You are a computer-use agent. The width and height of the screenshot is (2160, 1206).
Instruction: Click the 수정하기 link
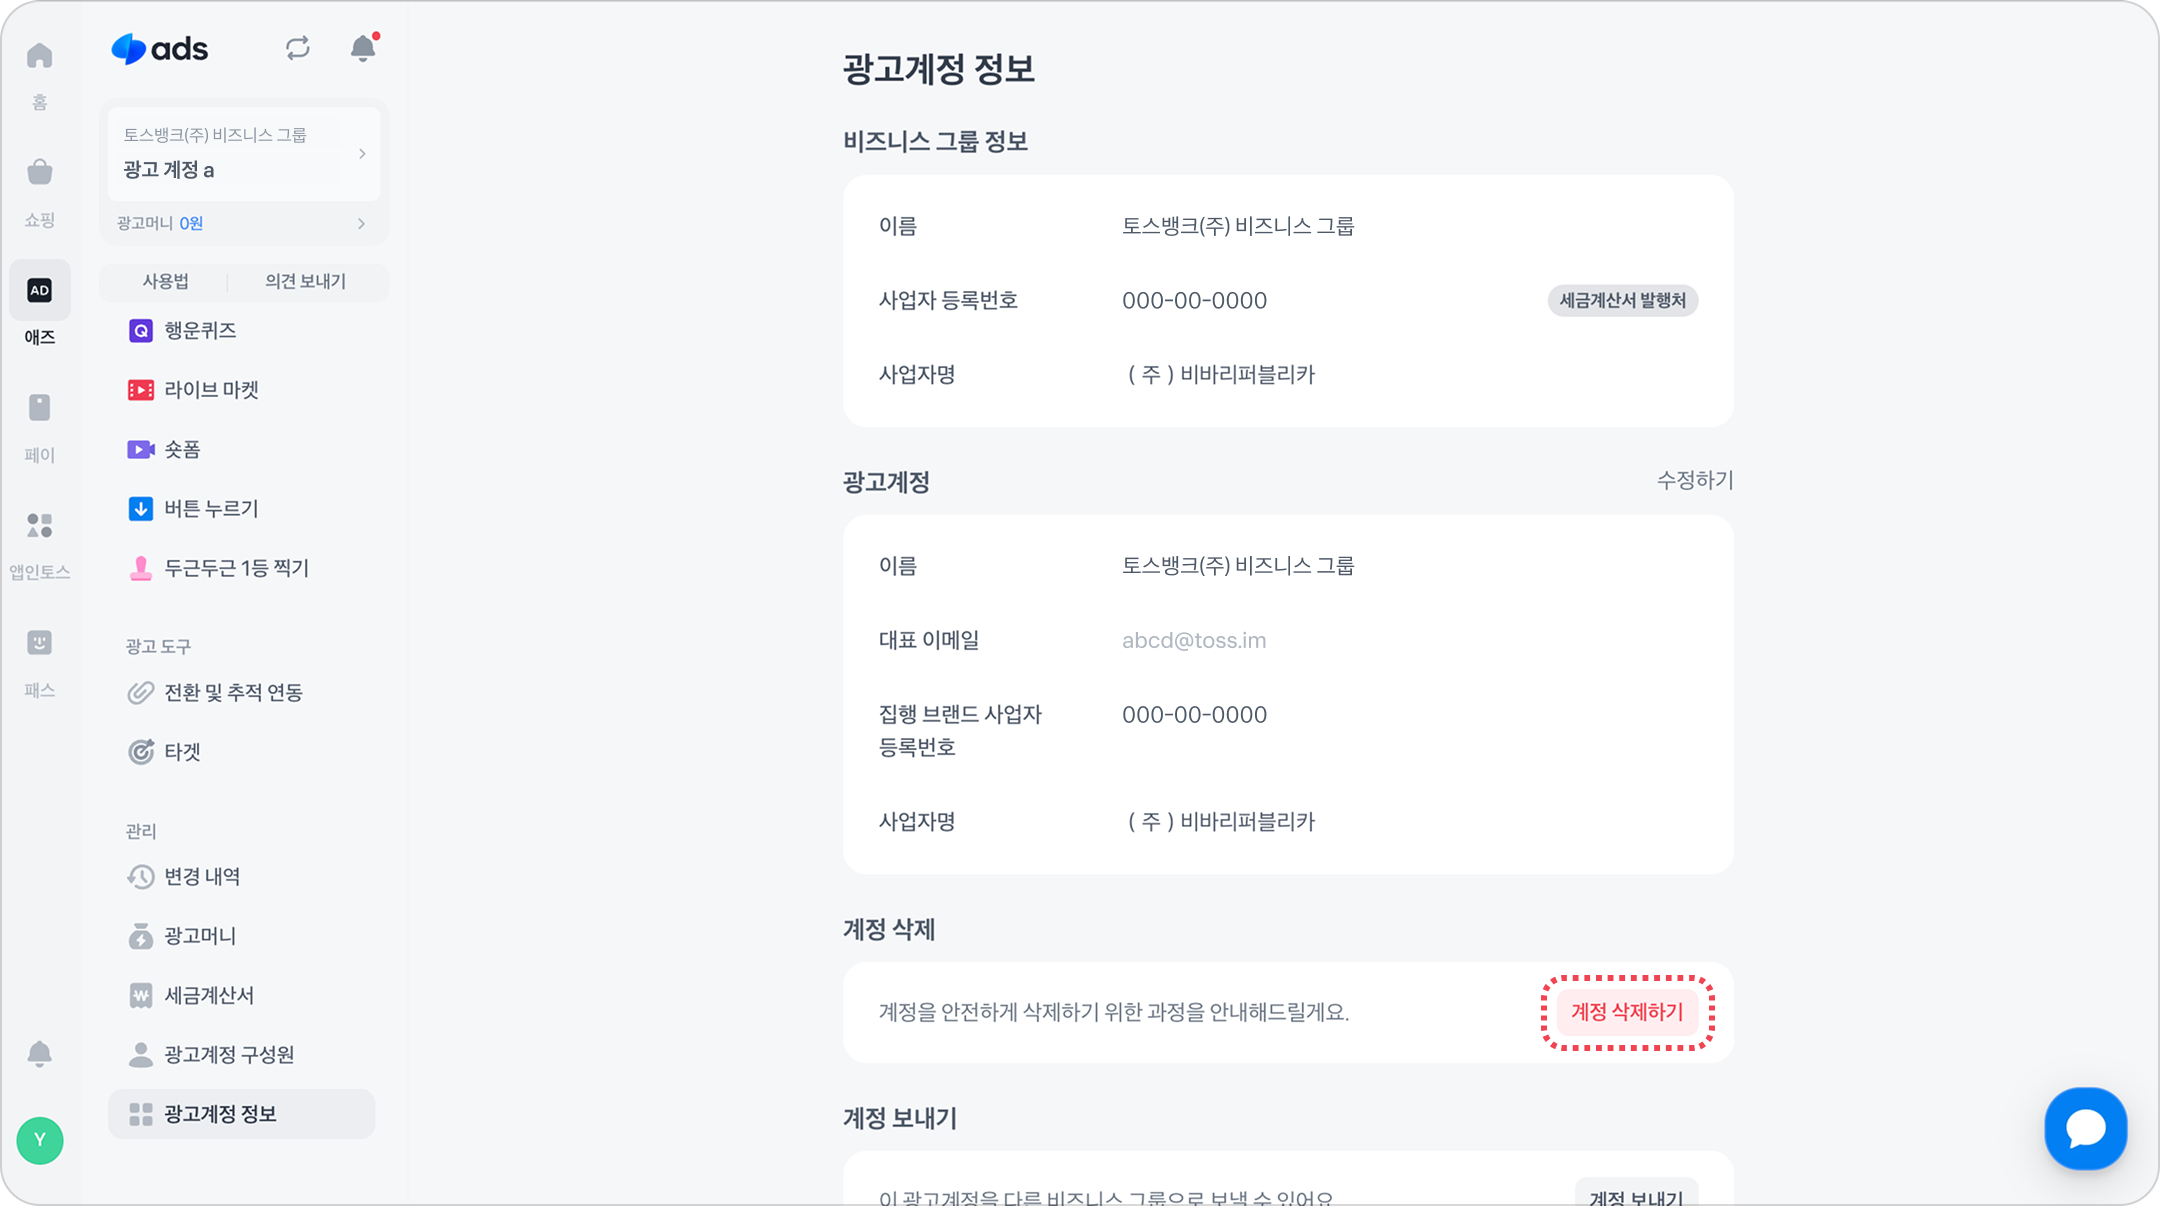[x=1694, y=481]
